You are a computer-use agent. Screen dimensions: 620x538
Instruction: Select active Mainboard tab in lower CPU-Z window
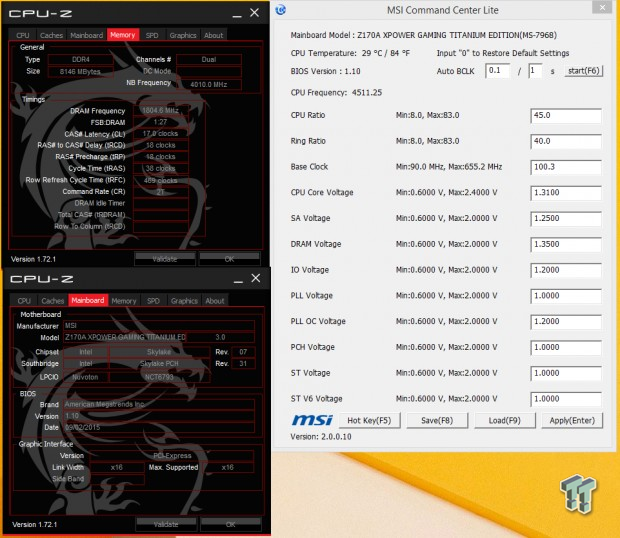click(x=88, y=300)
